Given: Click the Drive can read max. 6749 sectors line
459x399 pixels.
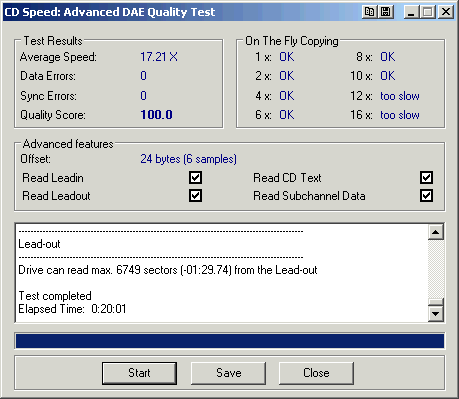Looking at the screenshot, I should click(x=168, y=270).
